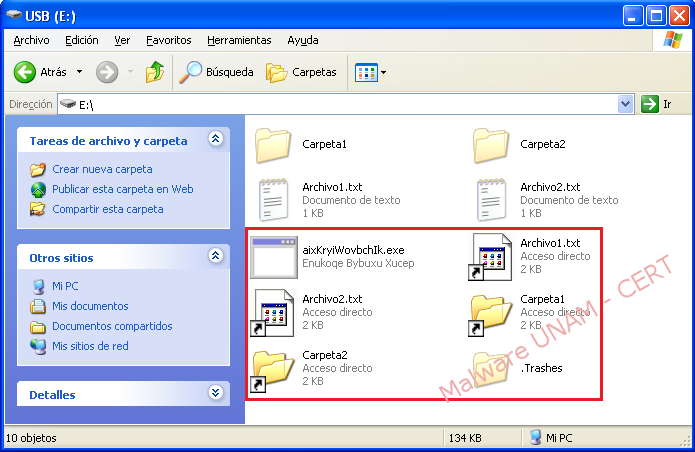Screen dimensions: 695x452
Task: Open Mi PC from Otros sitios
Action: click(65, 286)
